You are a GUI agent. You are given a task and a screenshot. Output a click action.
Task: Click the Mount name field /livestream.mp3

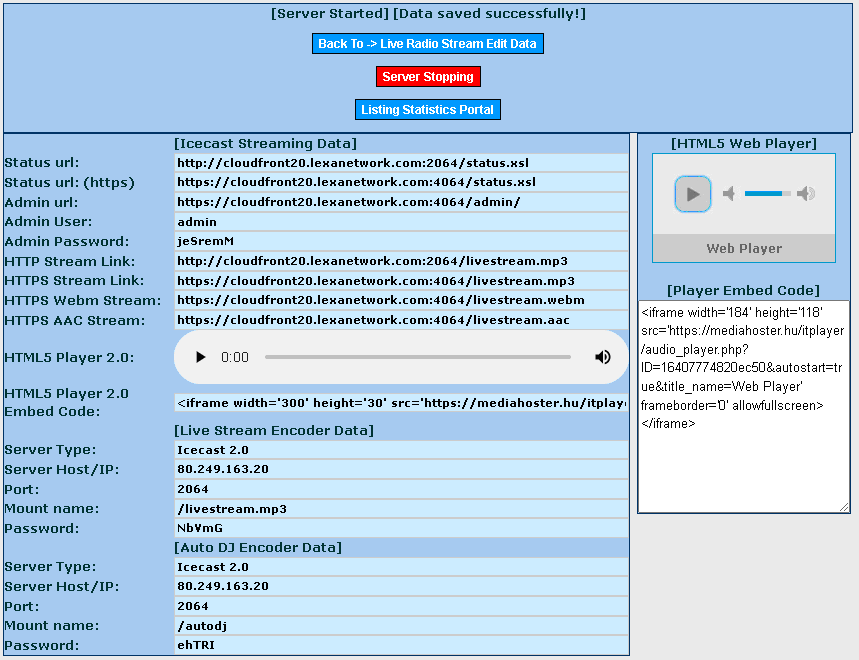(401, 509)
